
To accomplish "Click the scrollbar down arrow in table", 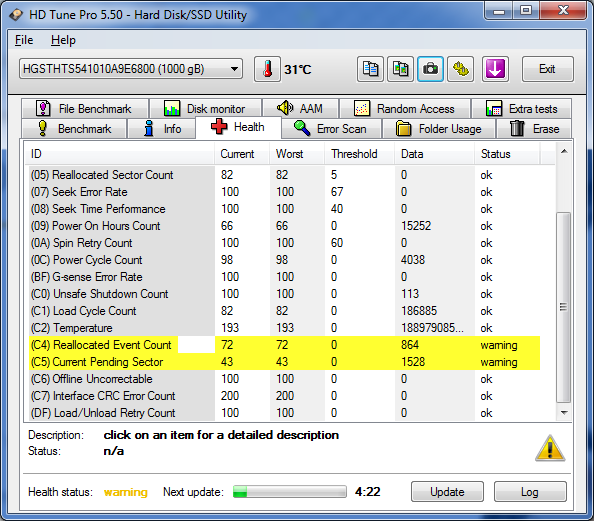I will [x=564, y=413].
